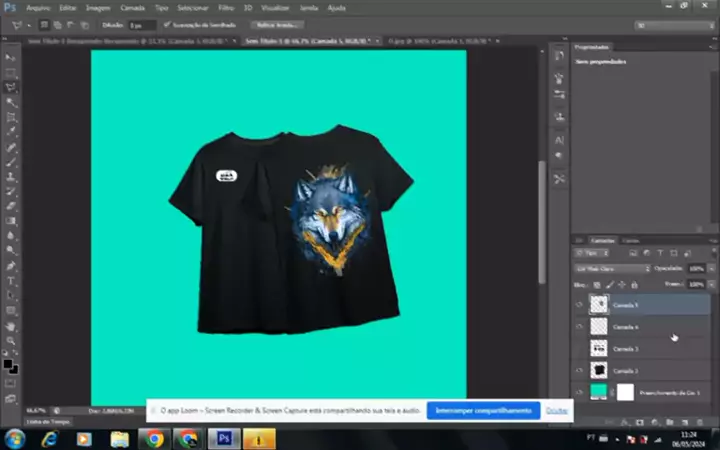
Task: Expand the Opacidade percentage dropdown arrow
Action: pos(710,269)
